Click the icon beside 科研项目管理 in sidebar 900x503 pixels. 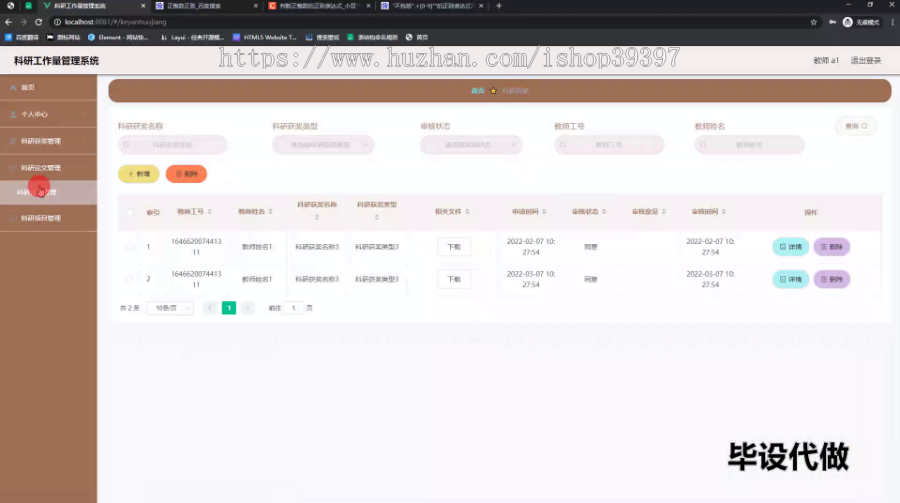(x=13, y=218)
